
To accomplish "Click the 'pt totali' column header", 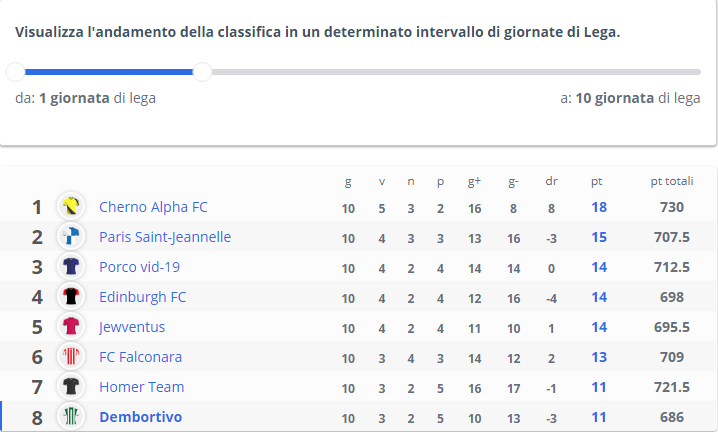I will pyautogui.click(x=672, y=181).
